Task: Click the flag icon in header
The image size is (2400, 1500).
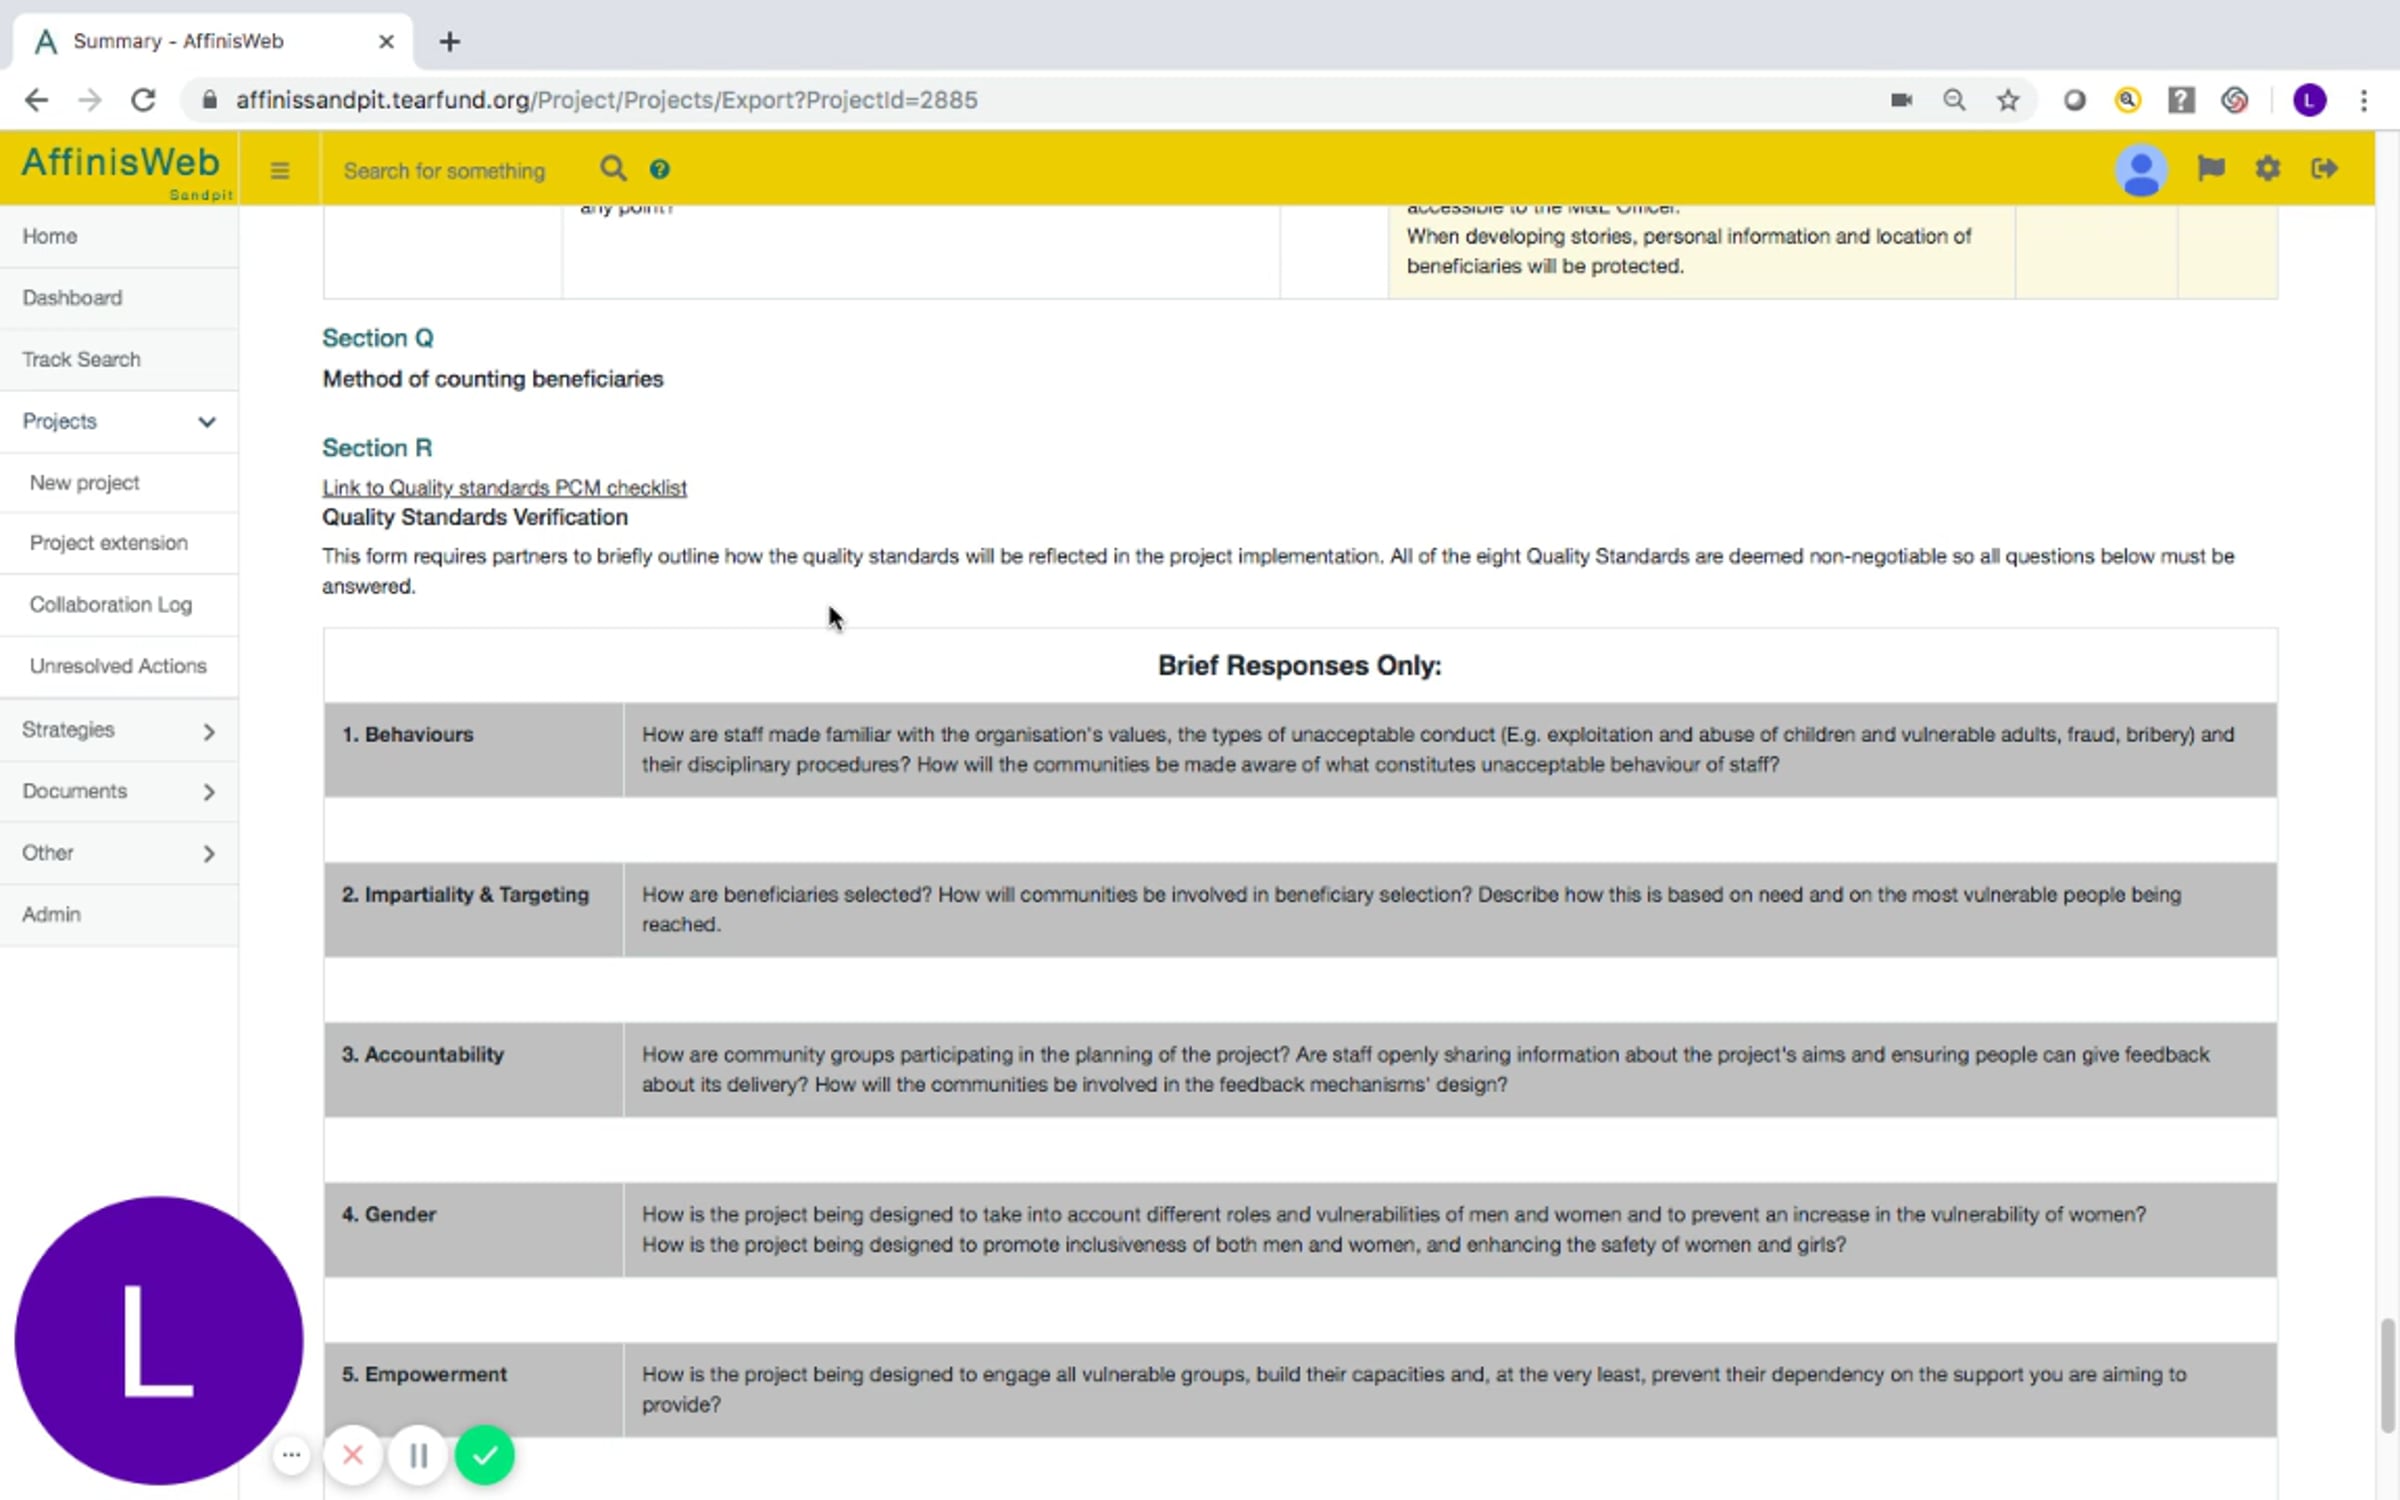Action: point(2211,168)
